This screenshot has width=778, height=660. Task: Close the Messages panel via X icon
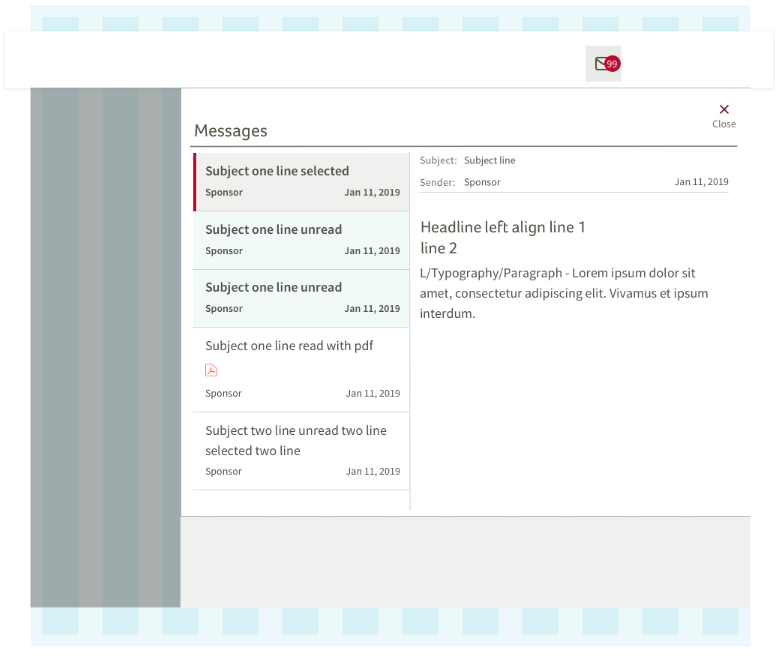724,109
